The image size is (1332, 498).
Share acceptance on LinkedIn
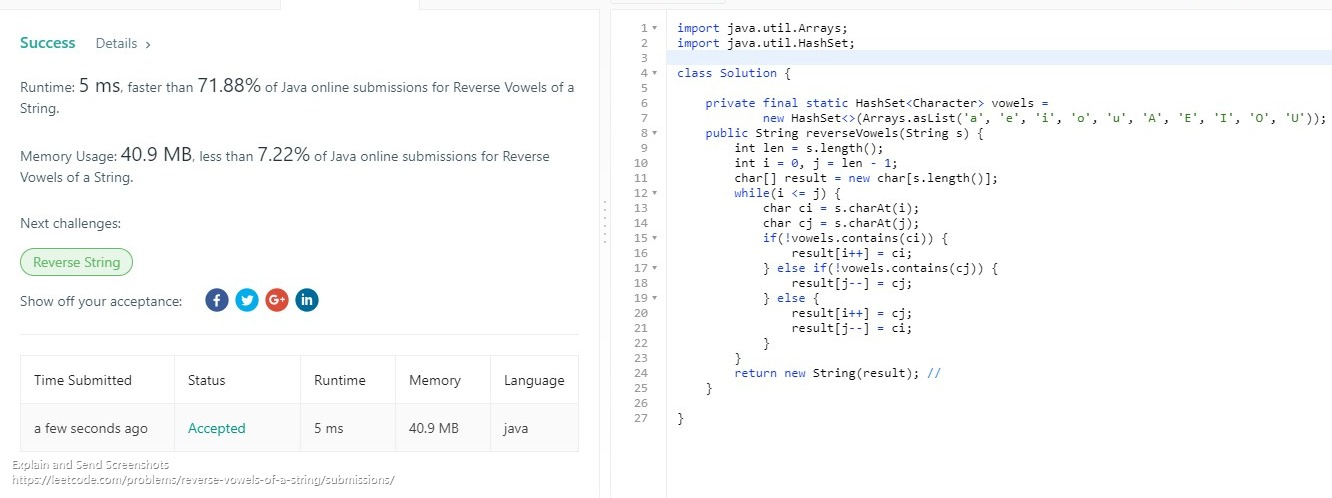(x=307, y=300)
